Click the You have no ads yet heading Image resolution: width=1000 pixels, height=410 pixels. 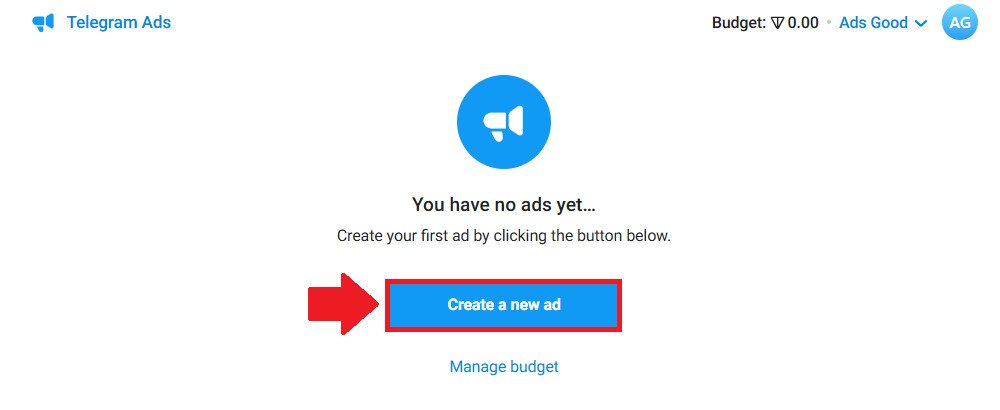click(x=504, y=205)
